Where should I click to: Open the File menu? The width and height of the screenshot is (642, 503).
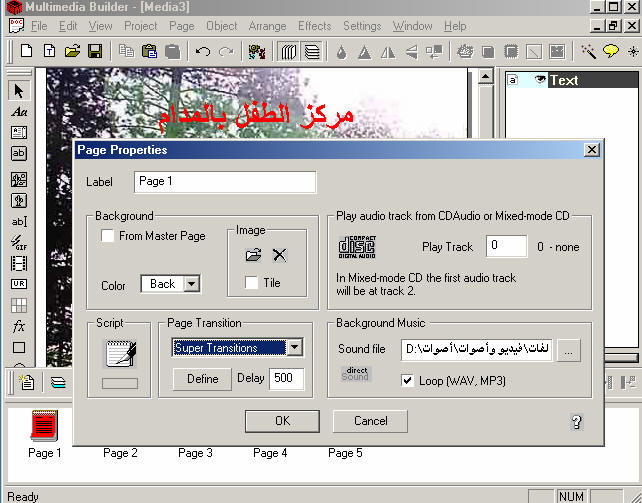(x=39, y=26)
